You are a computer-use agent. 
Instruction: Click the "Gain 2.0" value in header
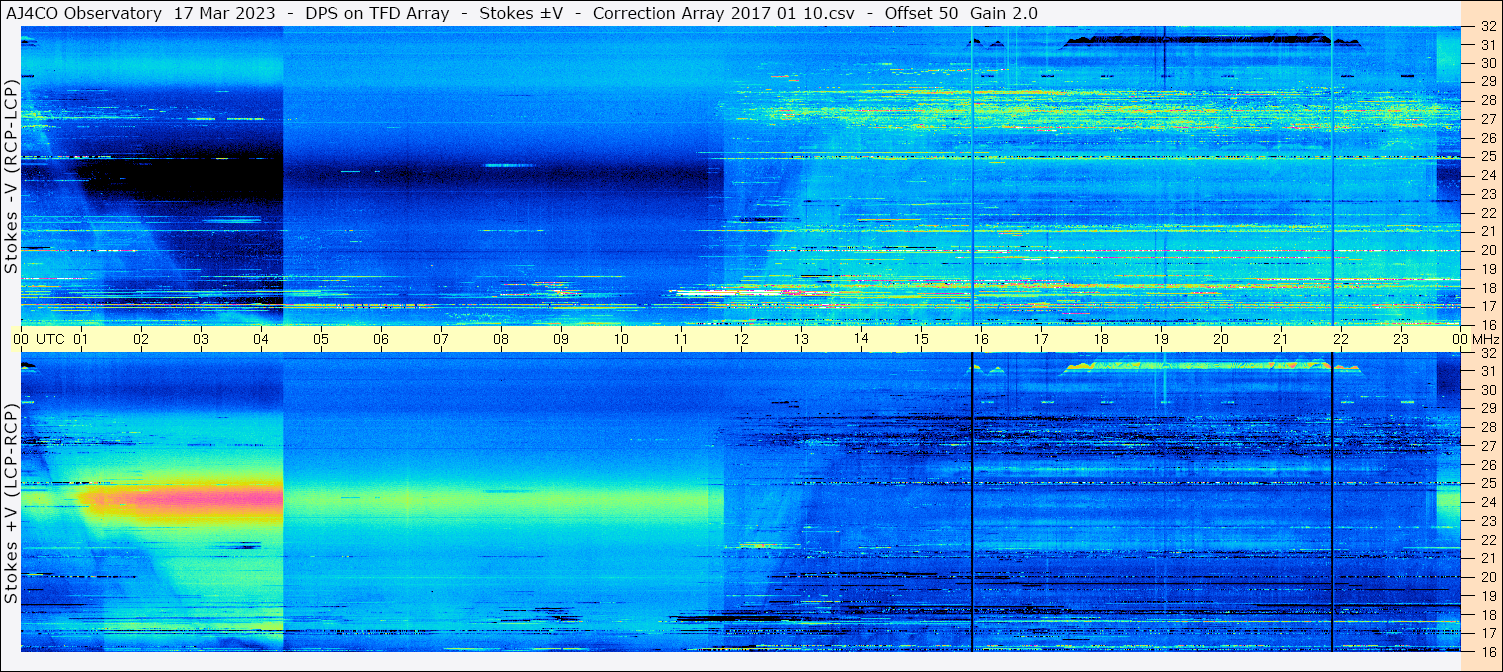(x=1004, y=13)
